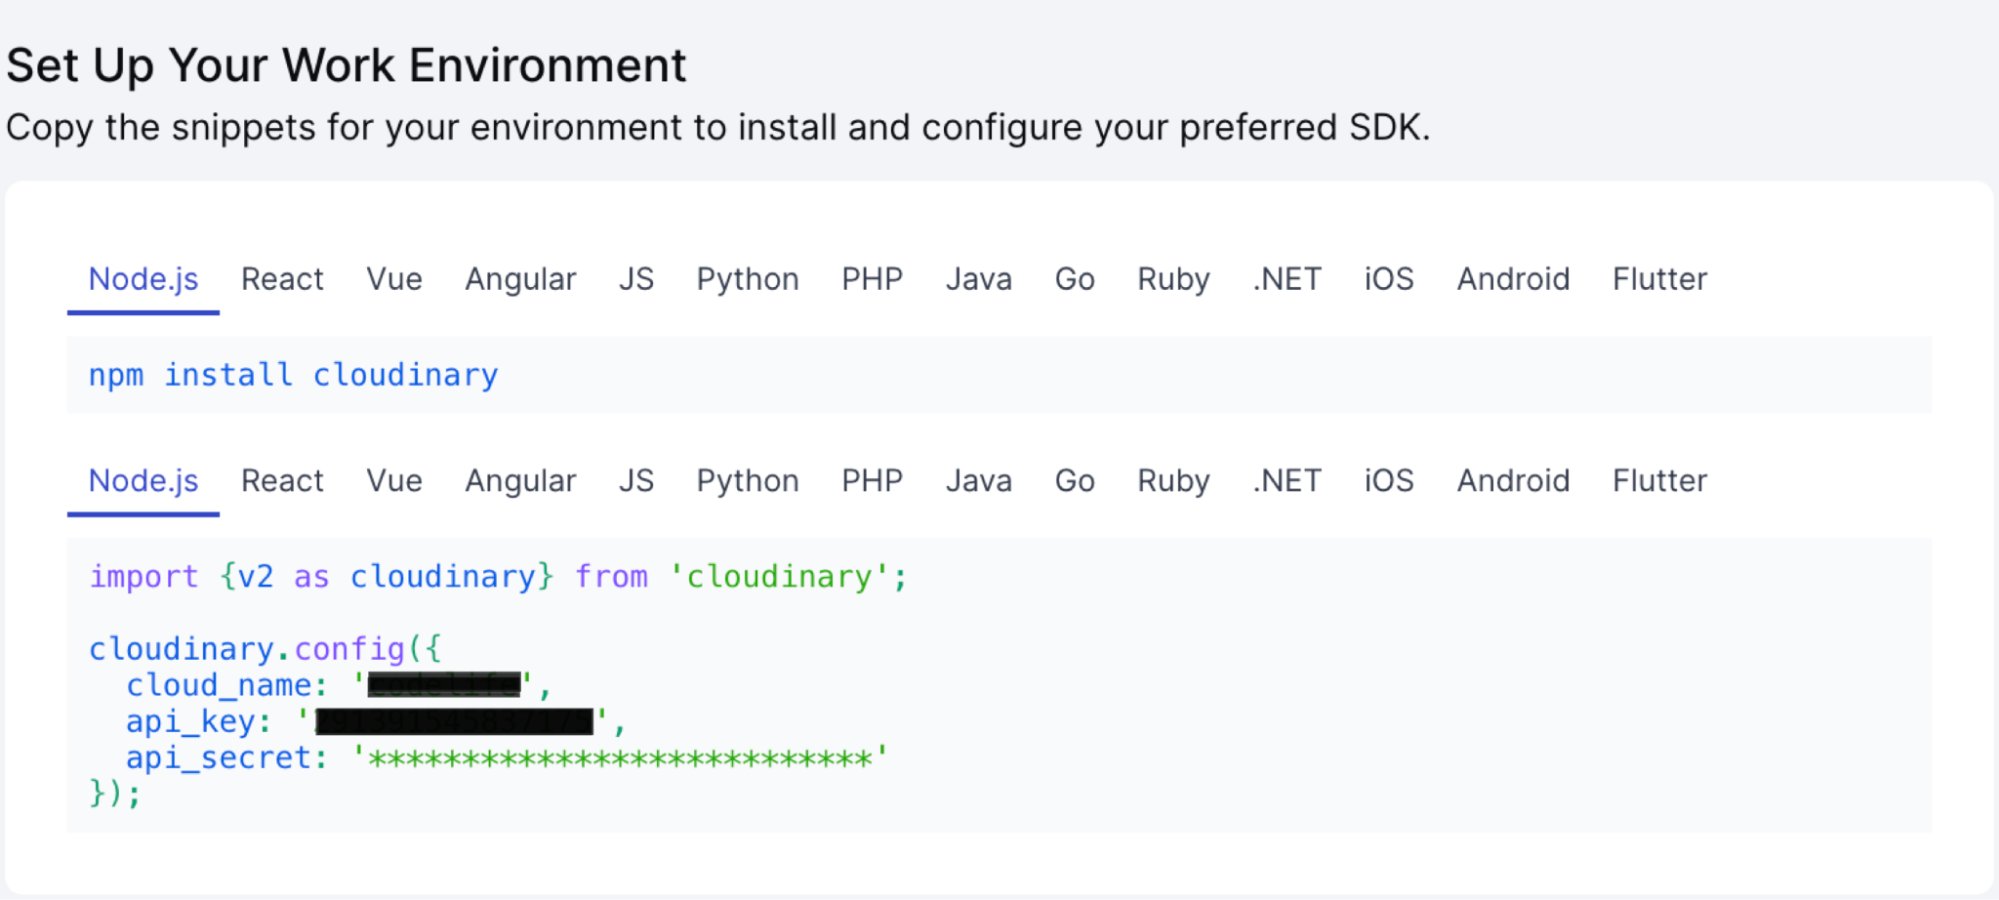The width and height of the screenshot is (1999, 900).
Task: Choose Java tab in install snippet row
Action: [979, 279]
